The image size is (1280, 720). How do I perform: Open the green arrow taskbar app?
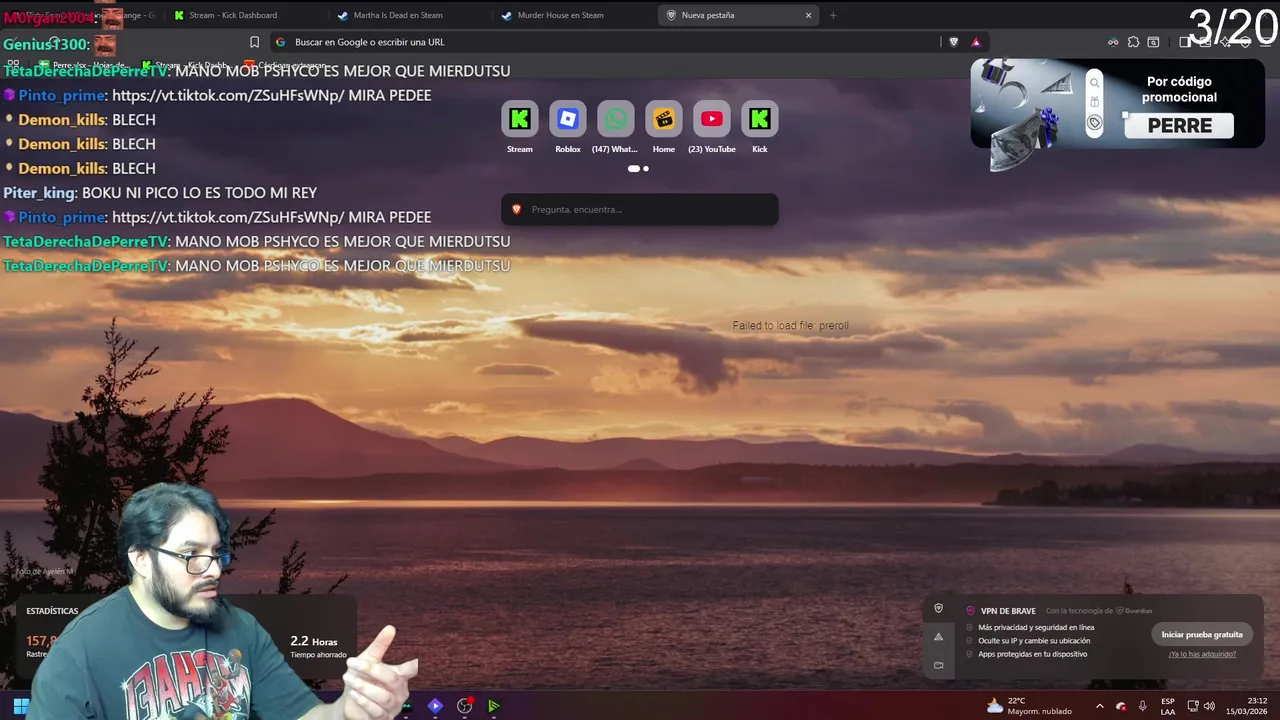[494, 706]
